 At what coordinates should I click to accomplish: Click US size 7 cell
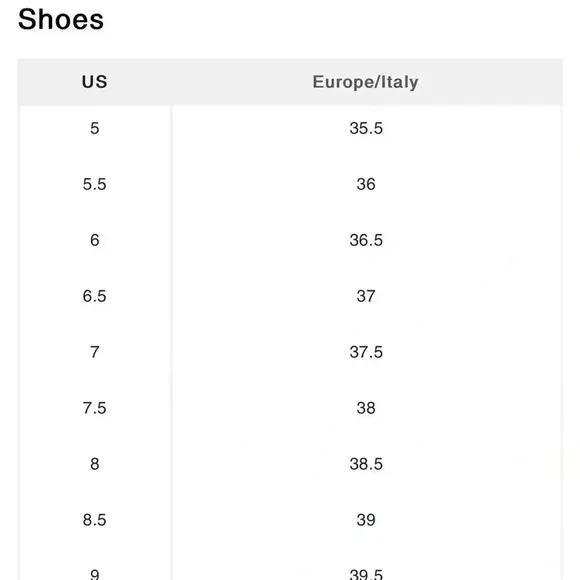pyautogui.click(x=95, y=352)
